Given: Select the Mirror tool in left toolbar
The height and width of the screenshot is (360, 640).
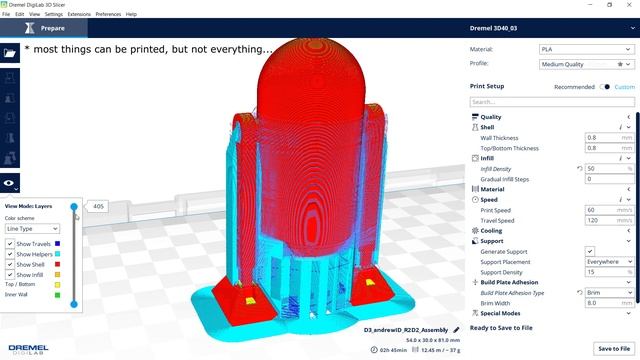Looking at the screenshot, I should 10,138.
